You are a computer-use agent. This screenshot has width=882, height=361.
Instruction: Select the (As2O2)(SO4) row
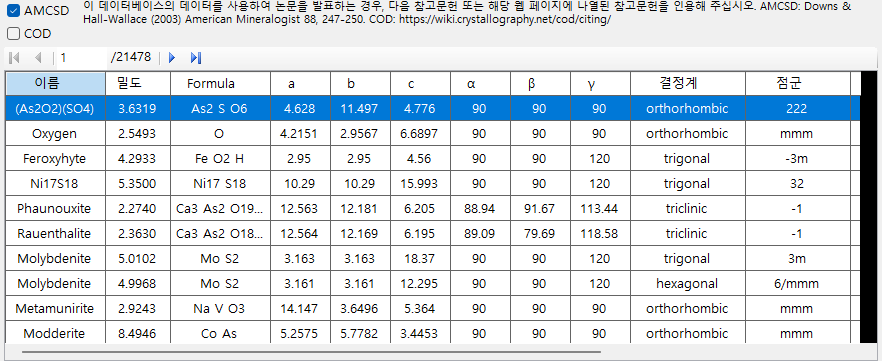point(433,109)
